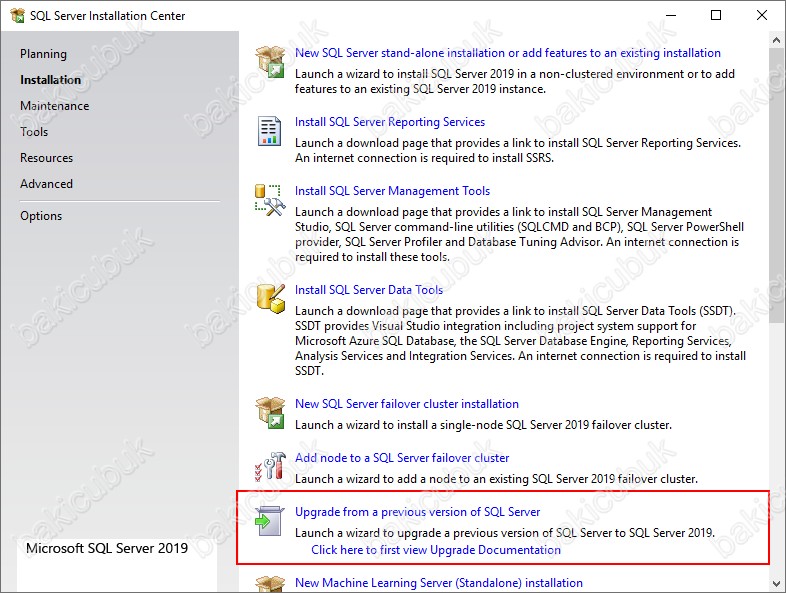Click New Machine Learning Server (Standalone) installation
786x593 pixels.
(x=439, y=583)
